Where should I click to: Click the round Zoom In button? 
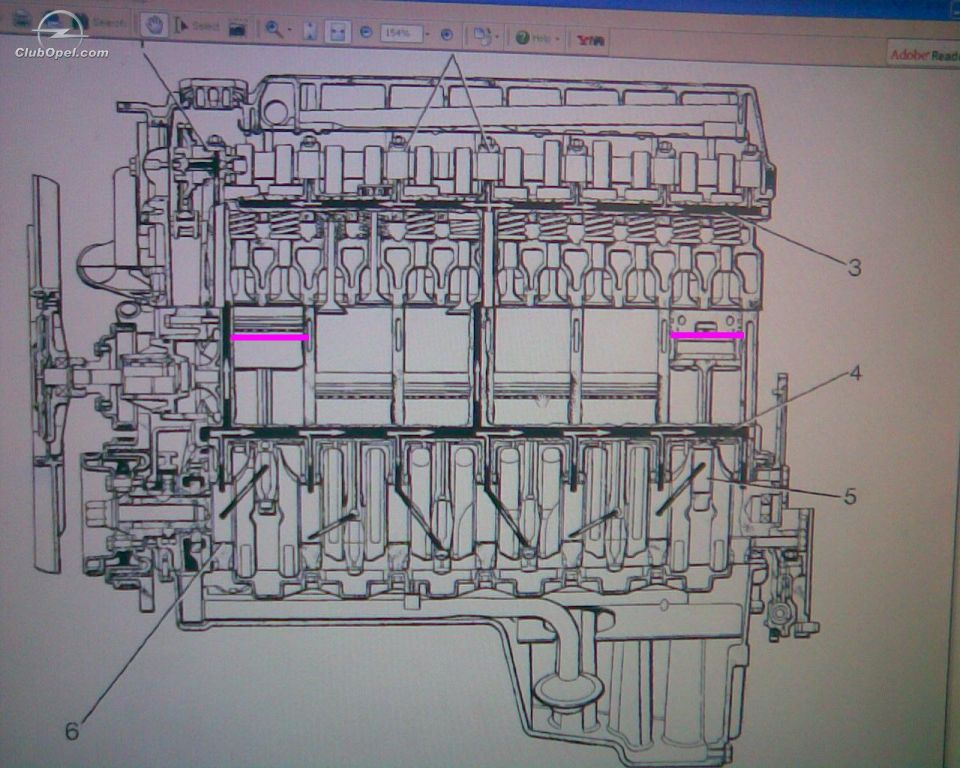447,34
